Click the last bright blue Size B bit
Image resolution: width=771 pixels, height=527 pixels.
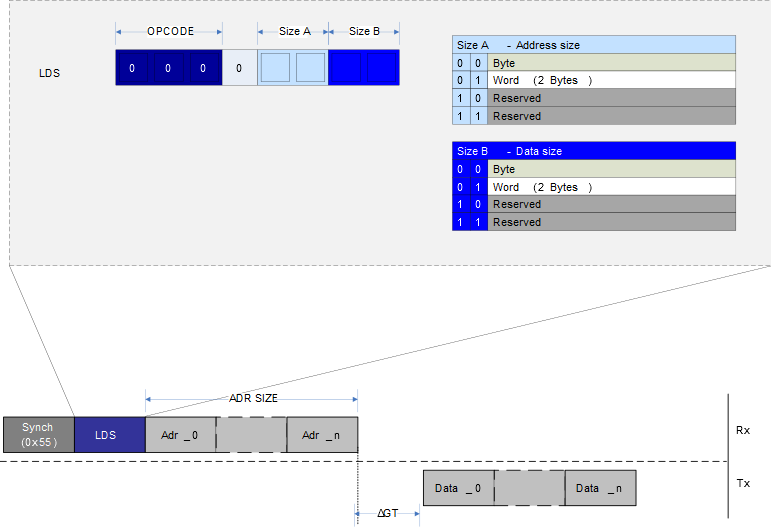point(380,68)
